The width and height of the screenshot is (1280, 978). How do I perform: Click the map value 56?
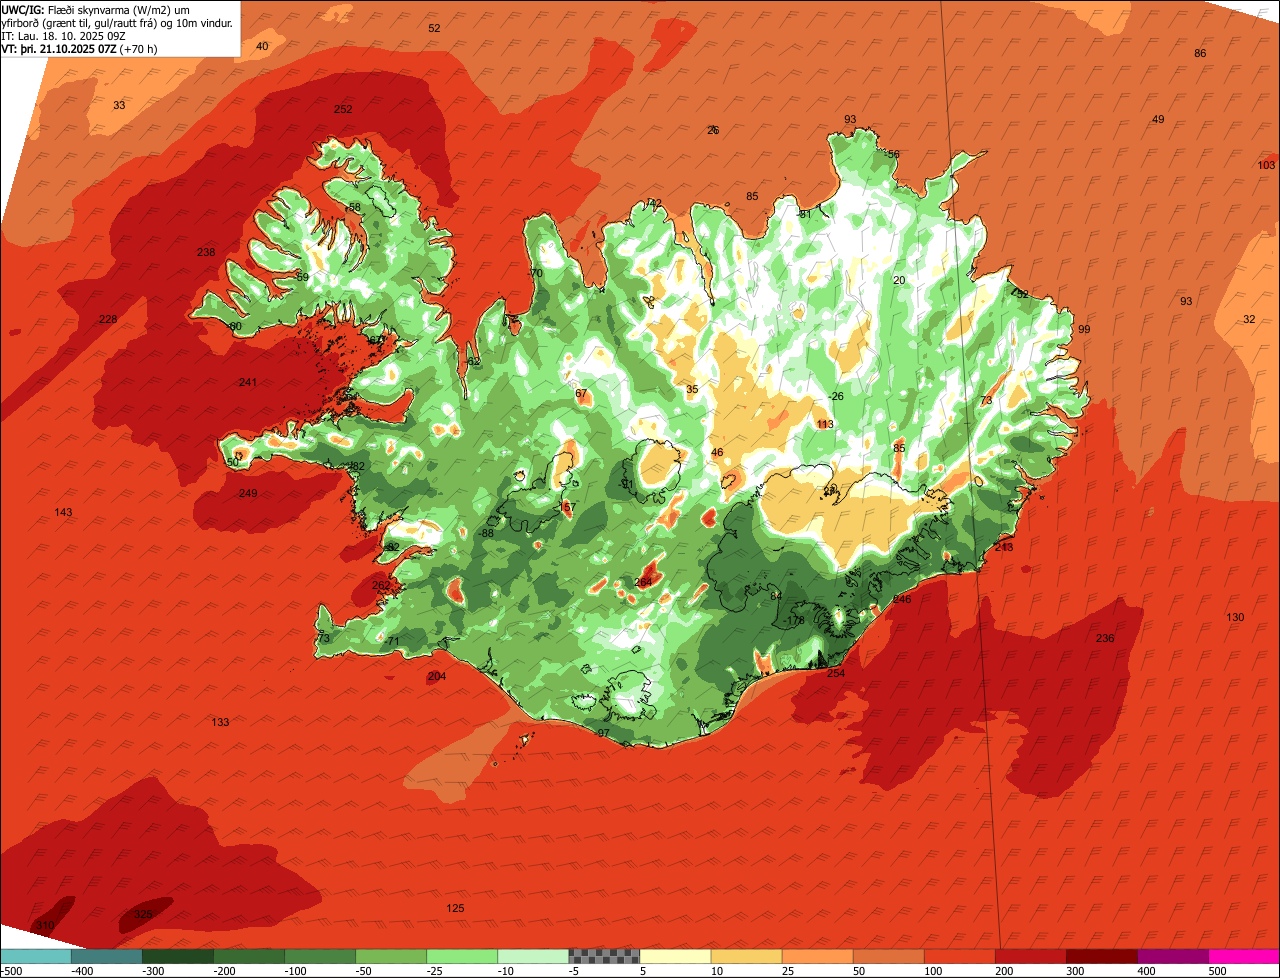893,154
